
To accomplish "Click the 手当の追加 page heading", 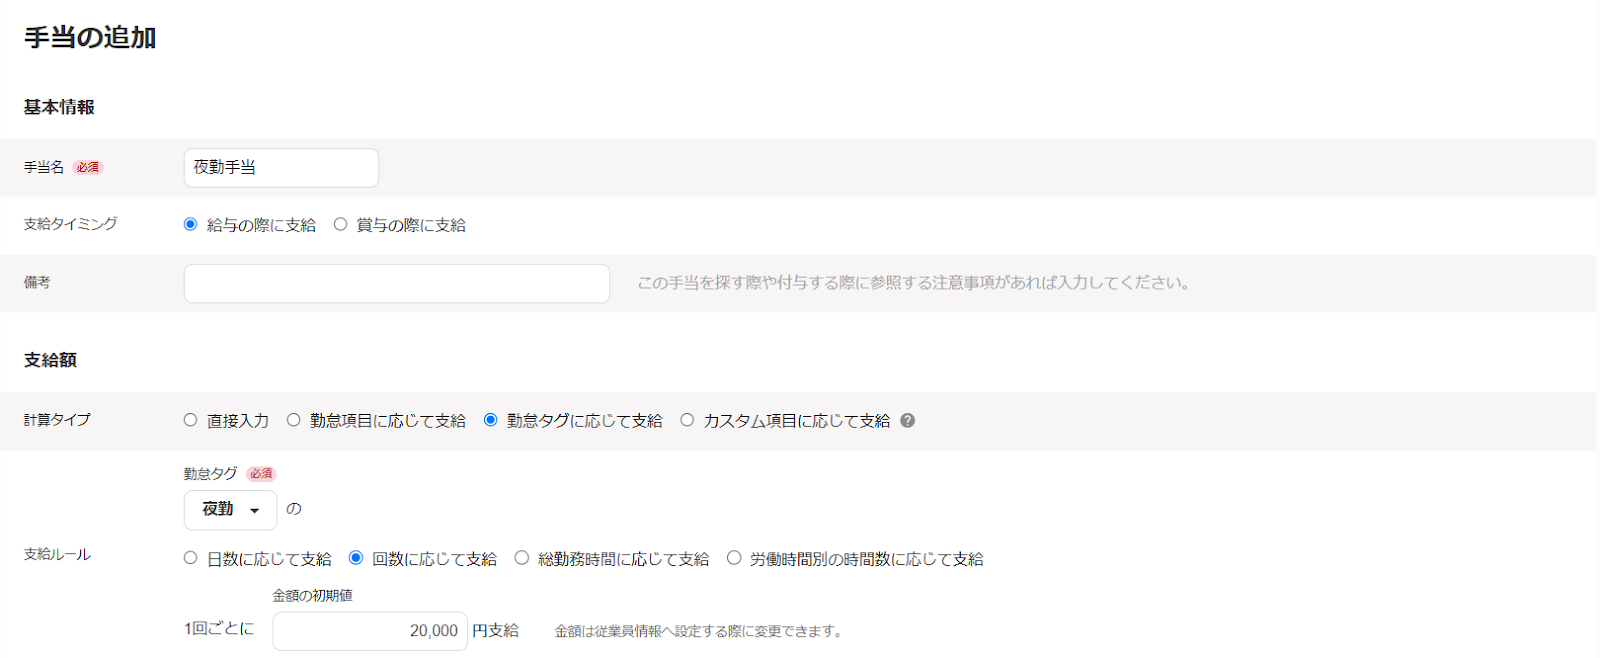I will (x=90, y=38).
